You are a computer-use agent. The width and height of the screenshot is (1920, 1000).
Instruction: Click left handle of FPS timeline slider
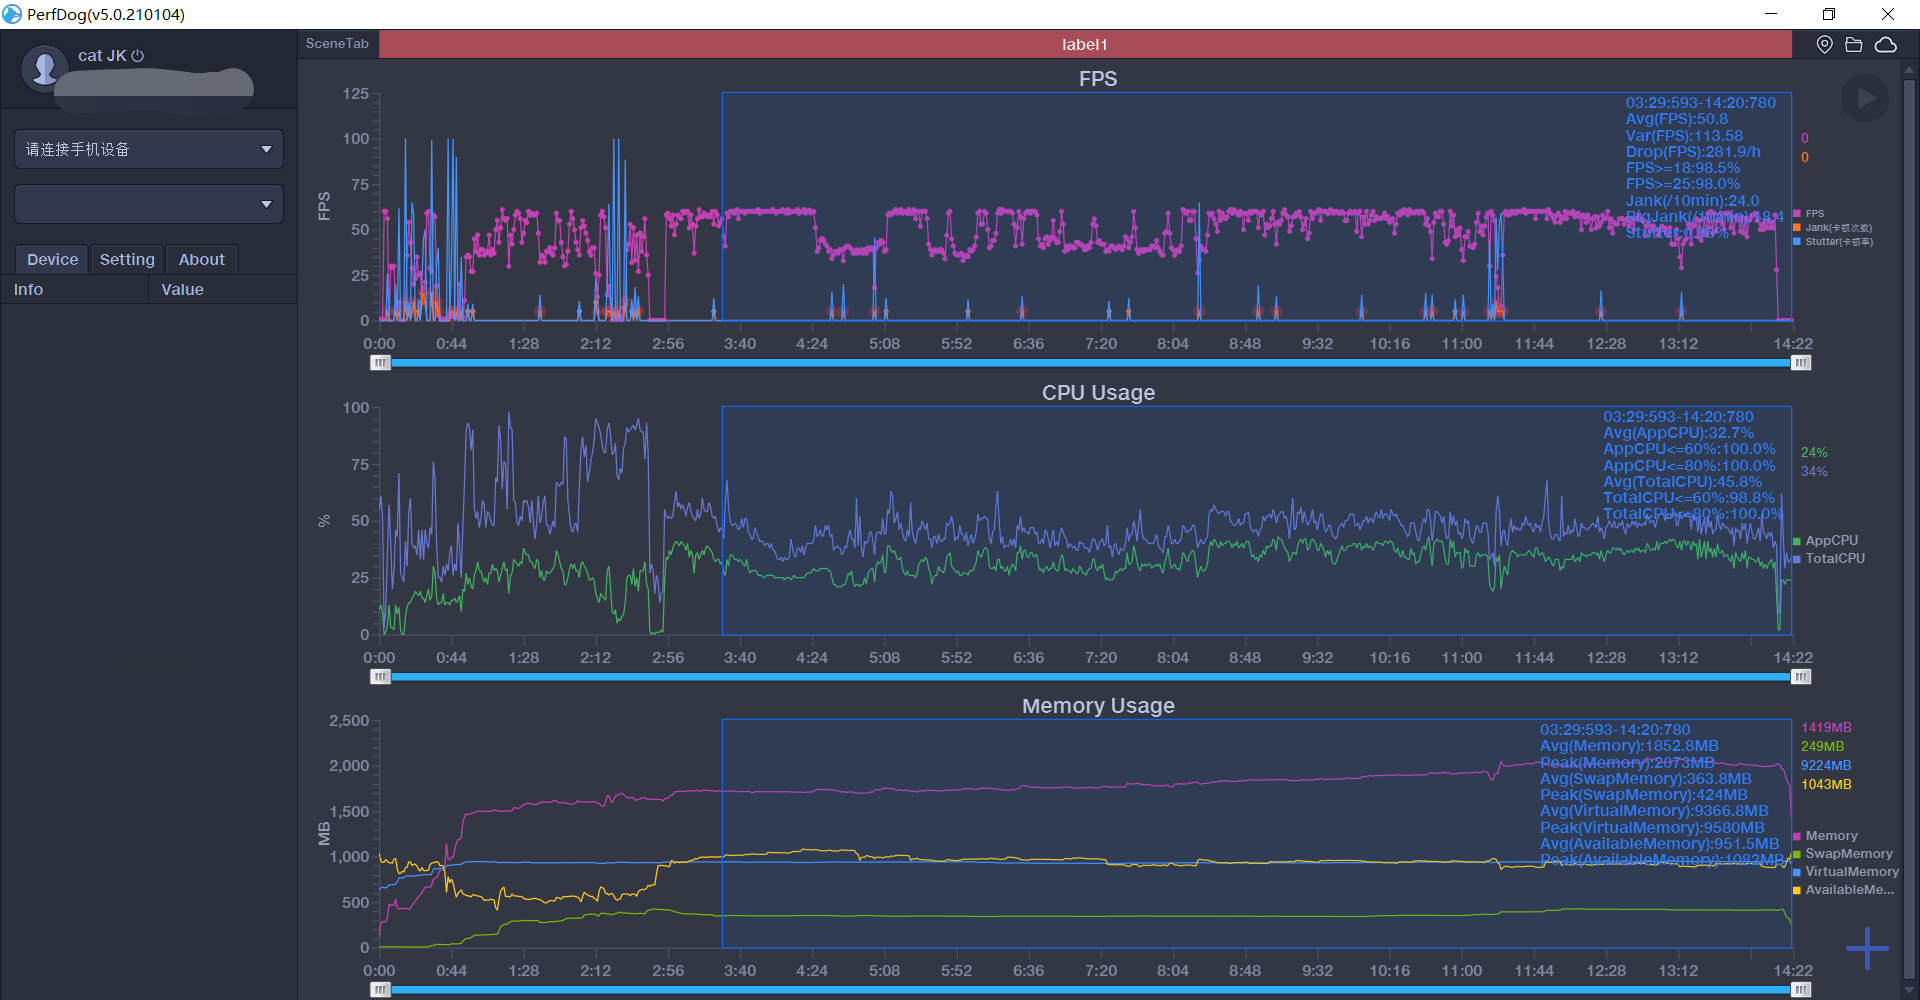coord(380,363)
